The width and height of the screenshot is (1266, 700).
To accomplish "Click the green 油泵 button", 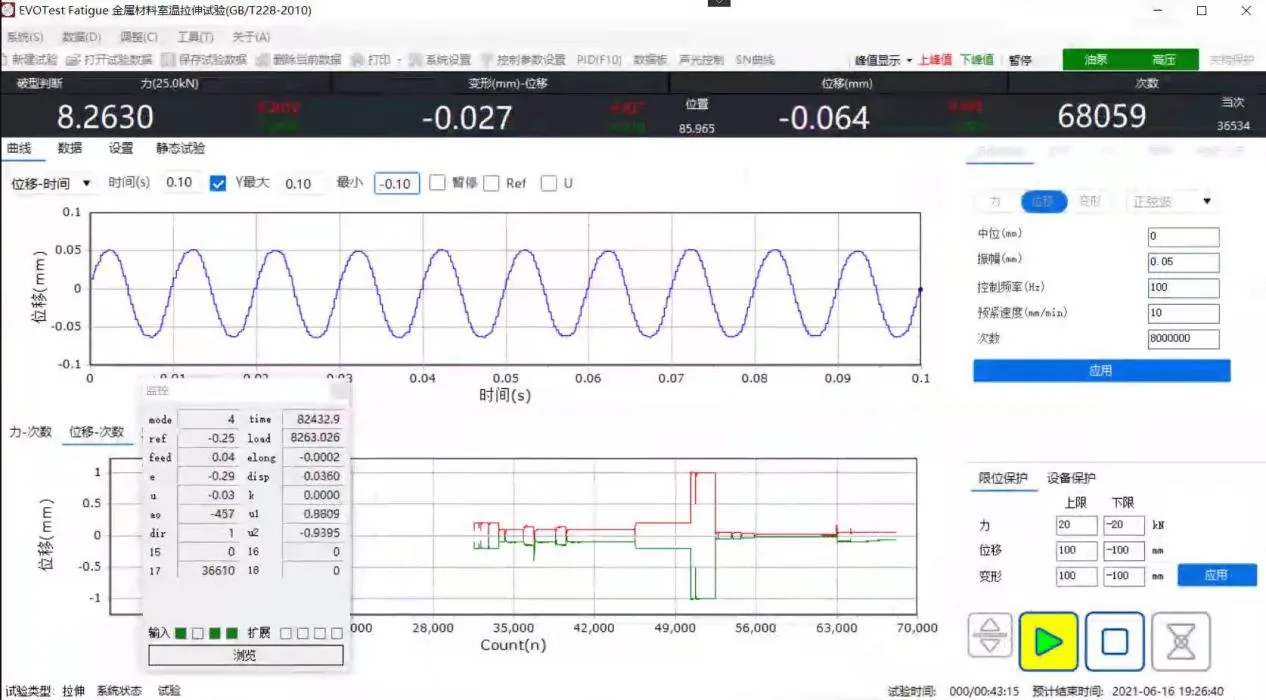I will [x=1097, y=60].
